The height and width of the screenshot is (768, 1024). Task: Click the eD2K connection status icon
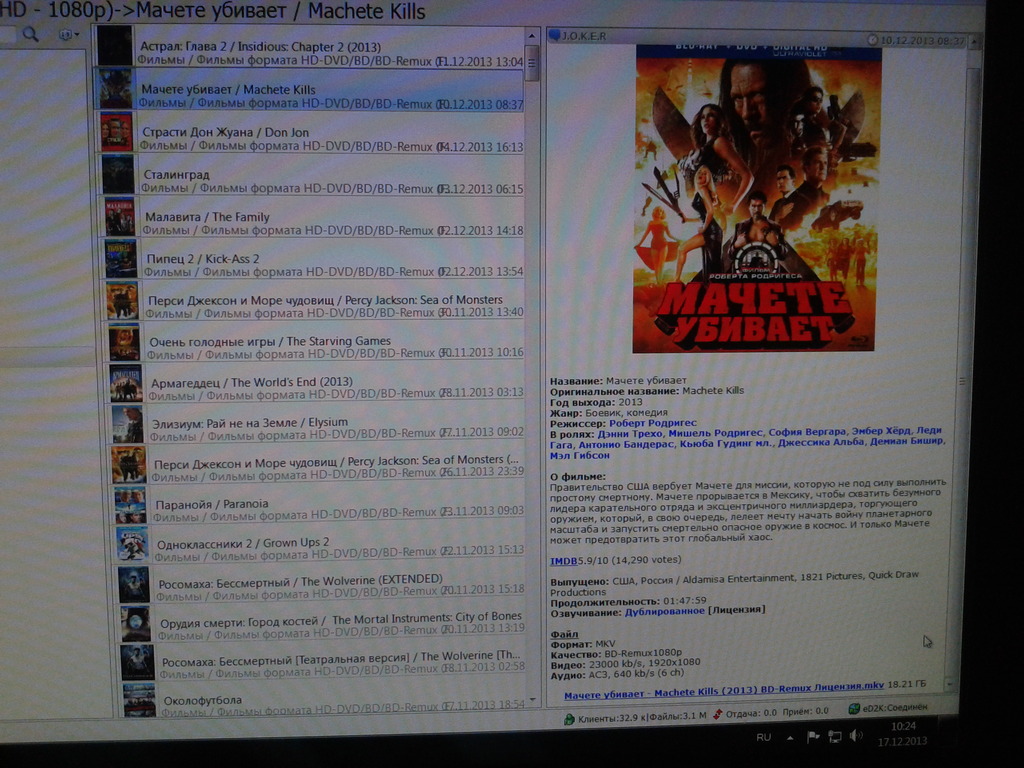coord(853,709)
